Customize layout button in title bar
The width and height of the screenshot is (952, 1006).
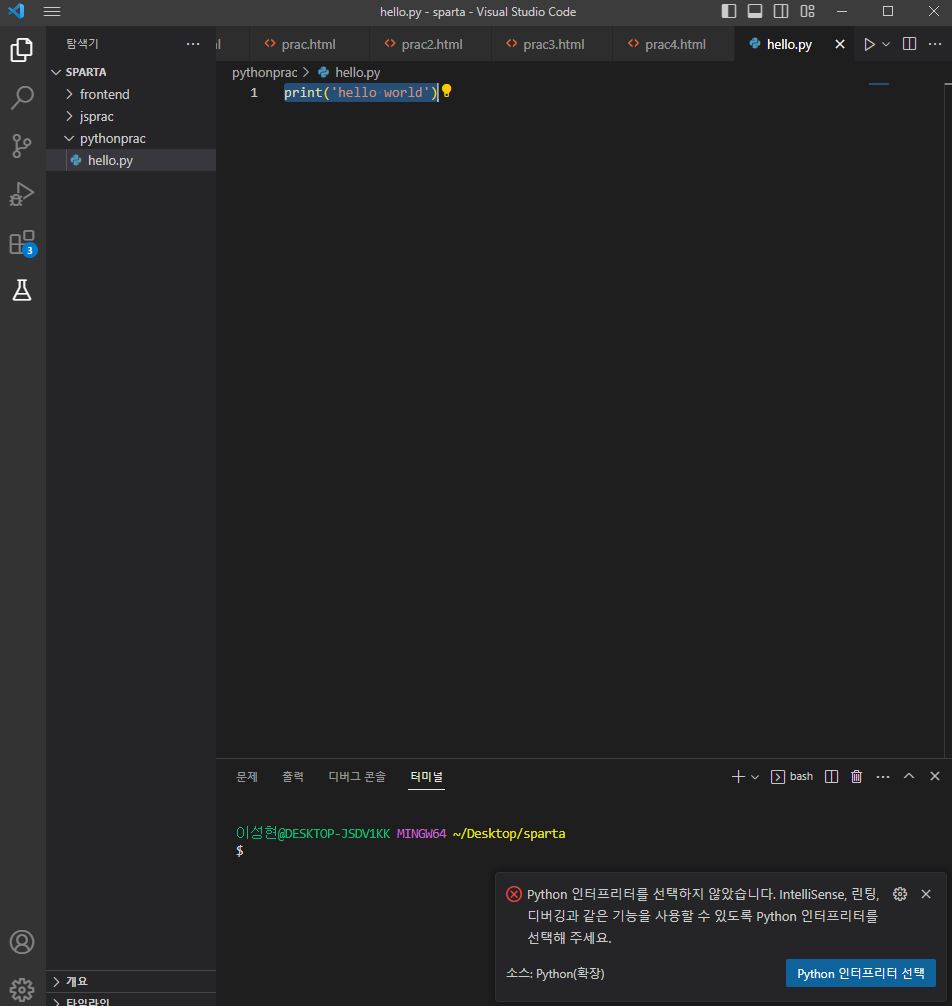(807, 11)
